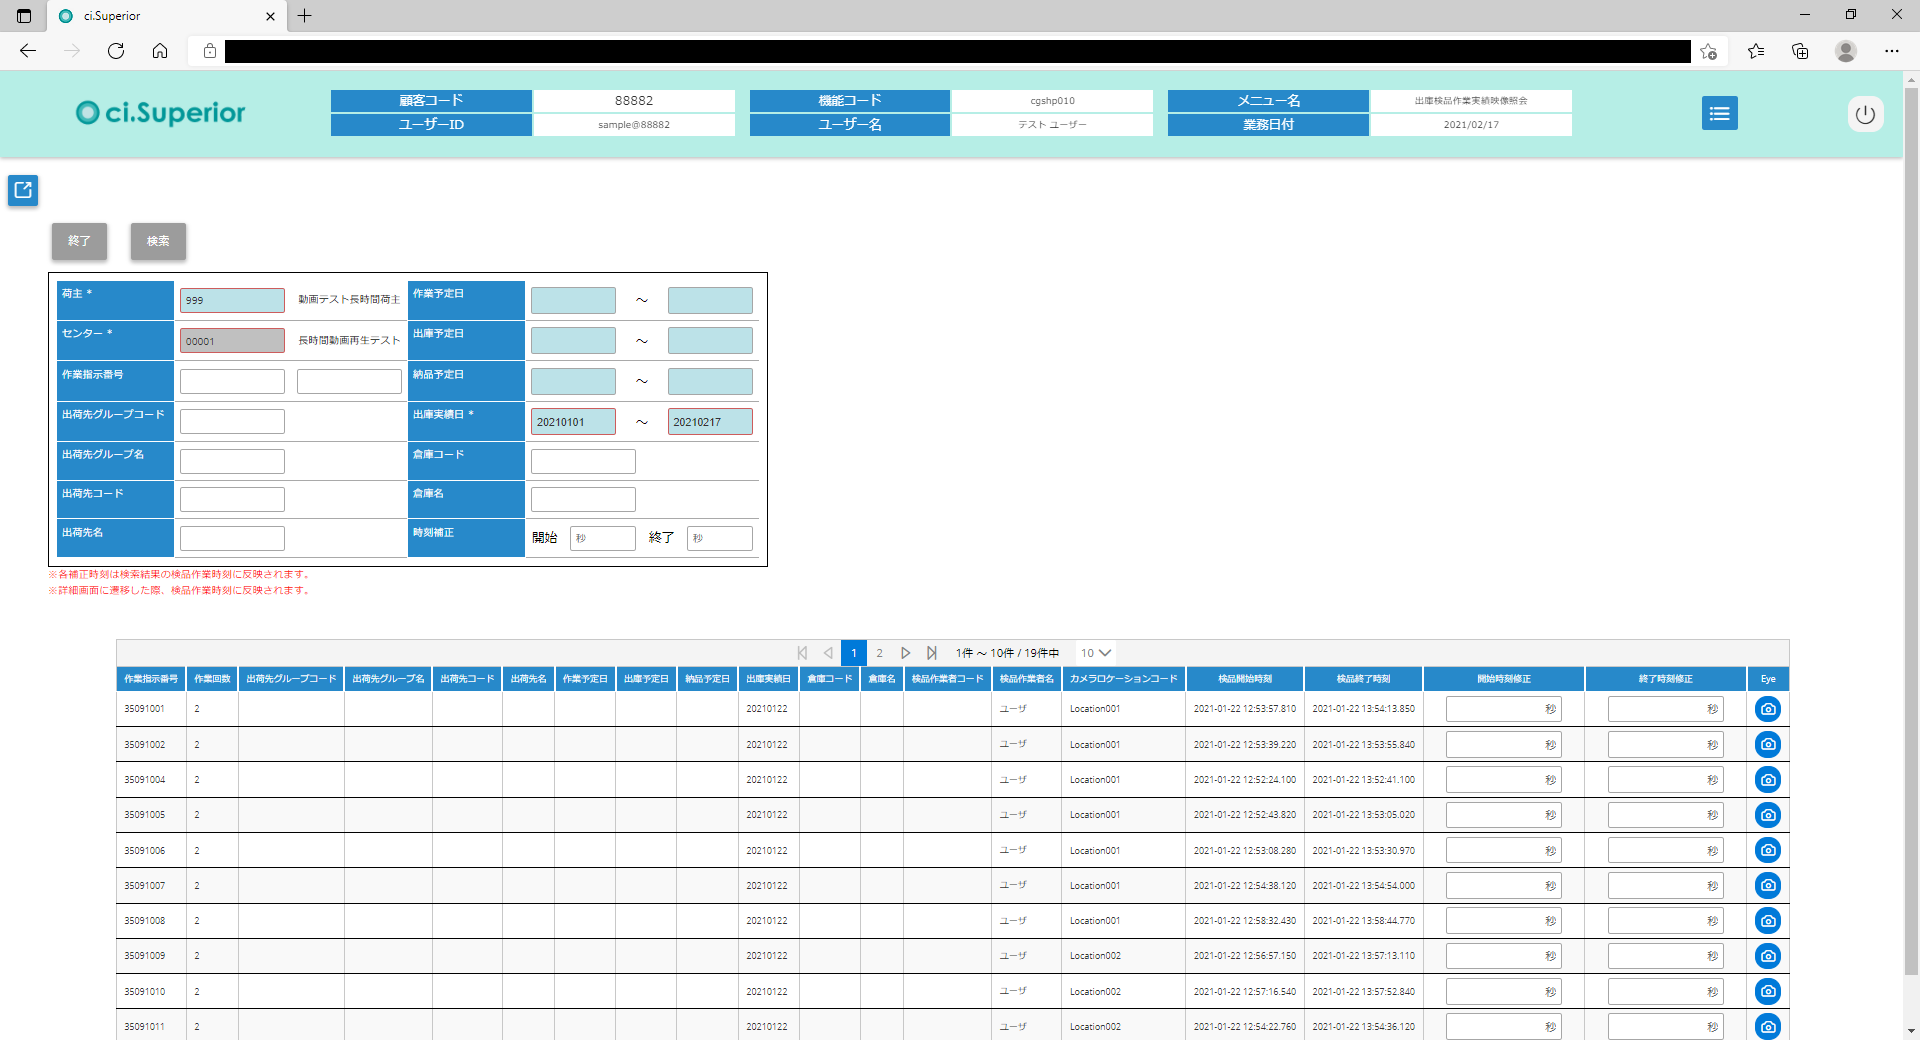This screenshot has height=1040, width=1920.
Task: Click first 作業指示番号 input field
Action: [232, 381]
